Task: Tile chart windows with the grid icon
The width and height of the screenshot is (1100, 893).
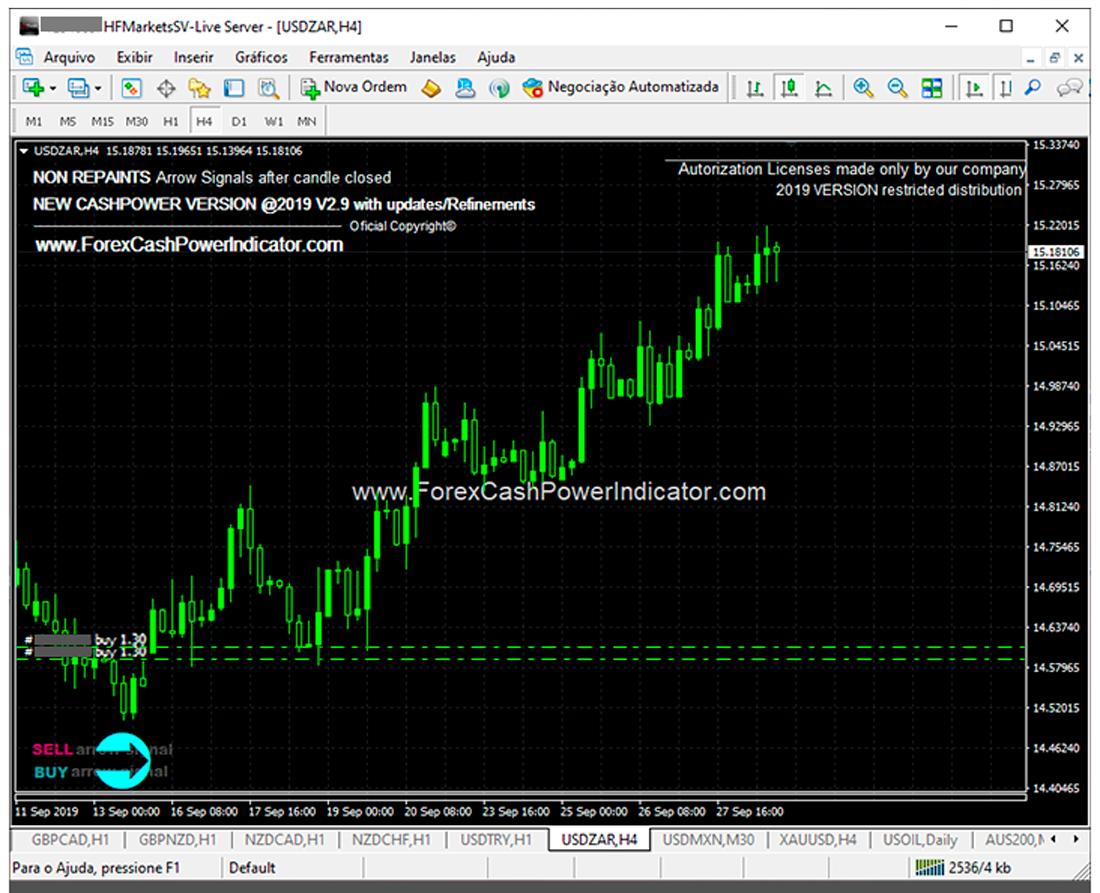Action: 932,88
